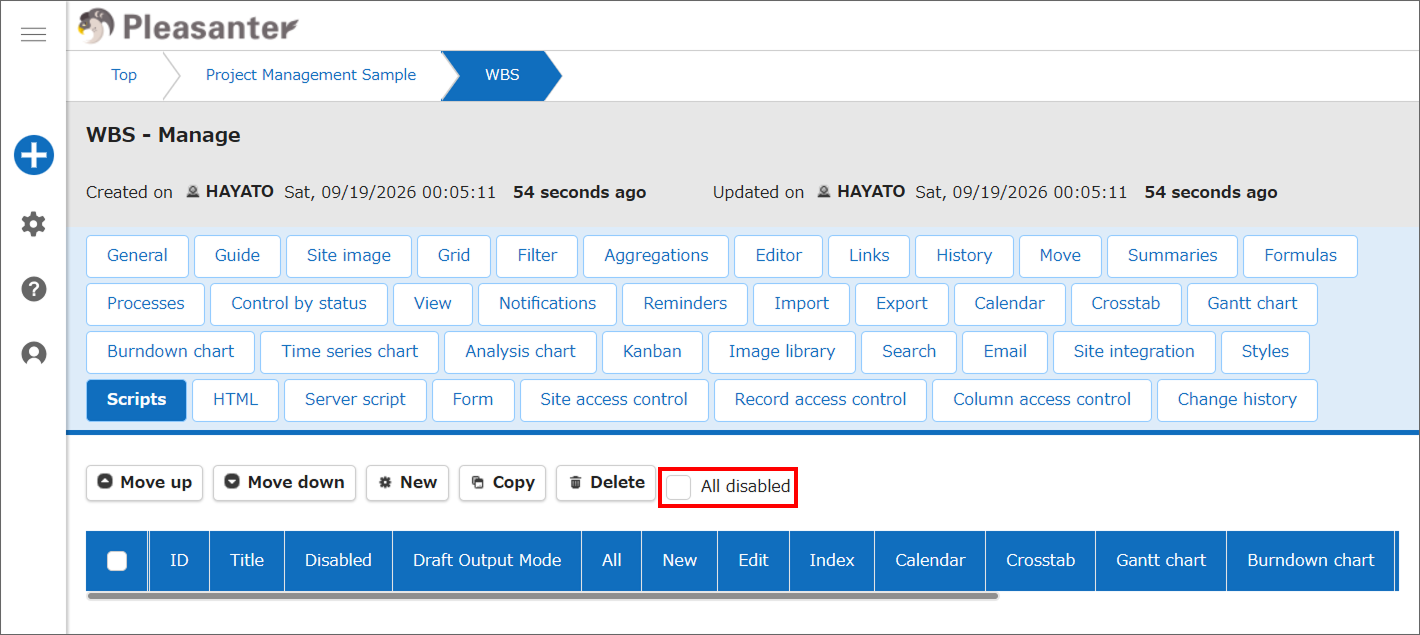Open the Record access control tab
The width and height of the screenshot is (1420, 635).
coord(820,400)
